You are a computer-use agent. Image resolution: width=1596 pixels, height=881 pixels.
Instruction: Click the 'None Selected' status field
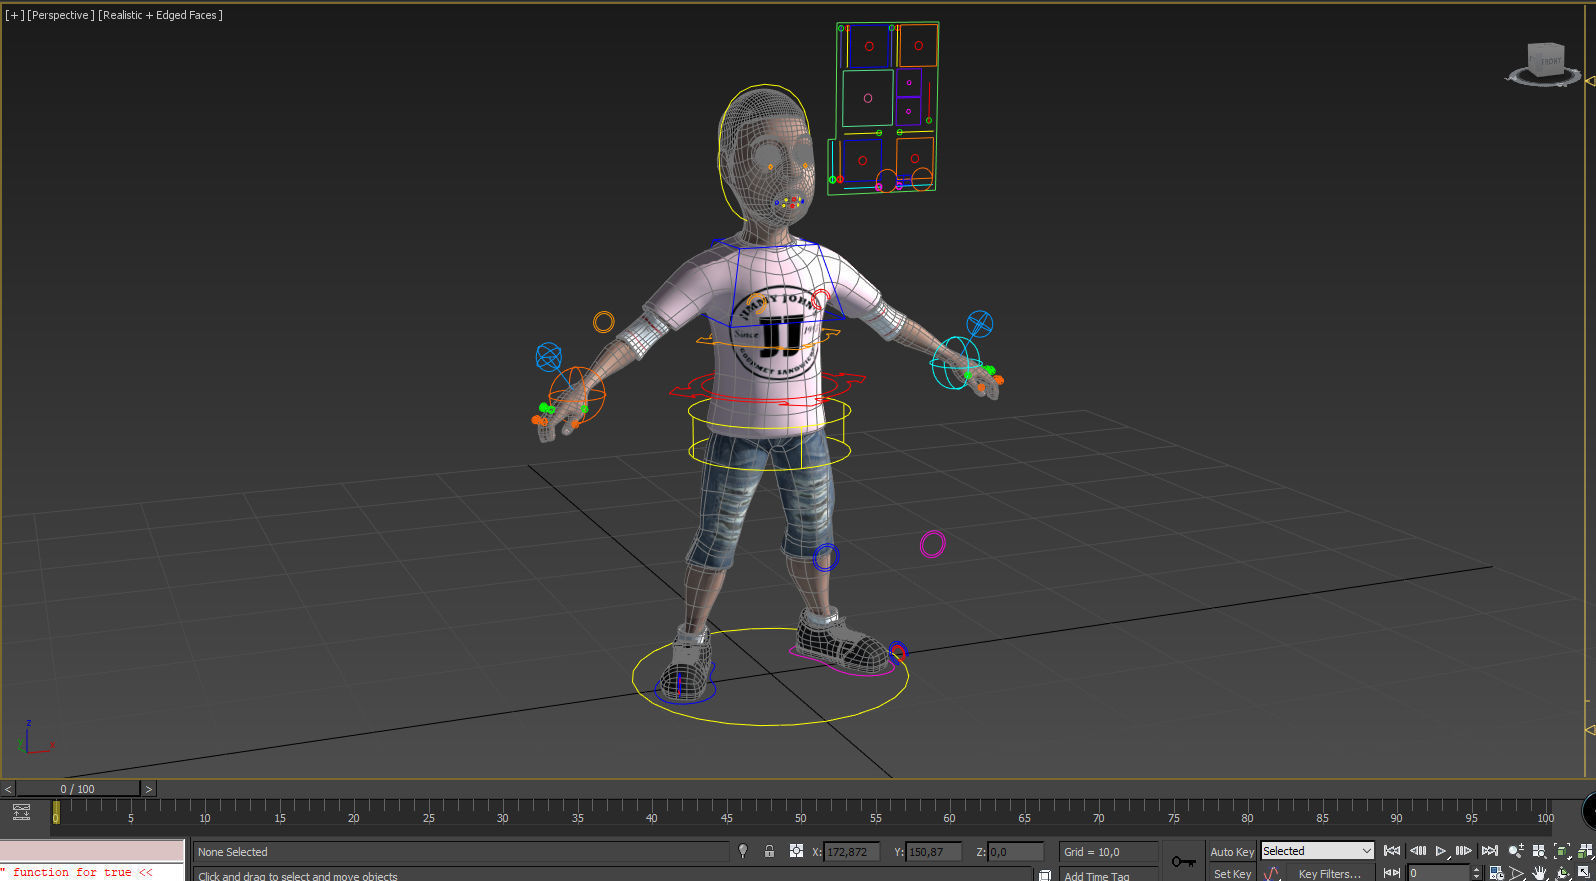tap(461, 852)
